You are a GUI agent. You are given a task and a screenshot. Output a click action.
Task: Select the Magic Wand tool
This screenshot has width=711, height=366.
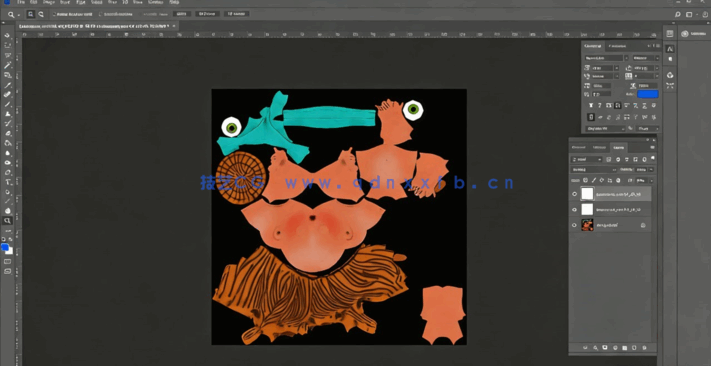coord(7,65)
